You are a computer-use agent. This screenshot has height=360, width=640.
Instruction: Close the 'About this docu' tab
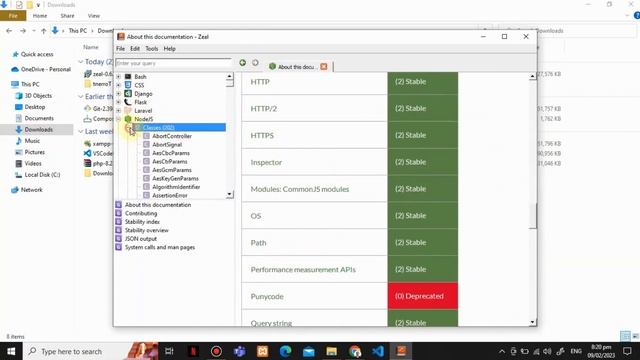click(324, 67)
